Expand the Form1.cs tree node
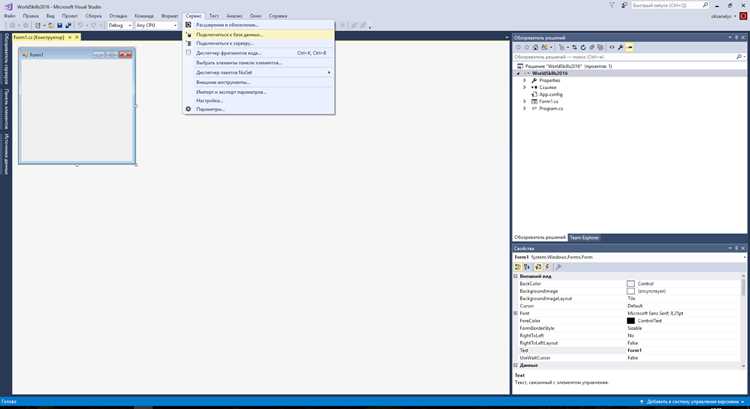 [x=525, y=101]
